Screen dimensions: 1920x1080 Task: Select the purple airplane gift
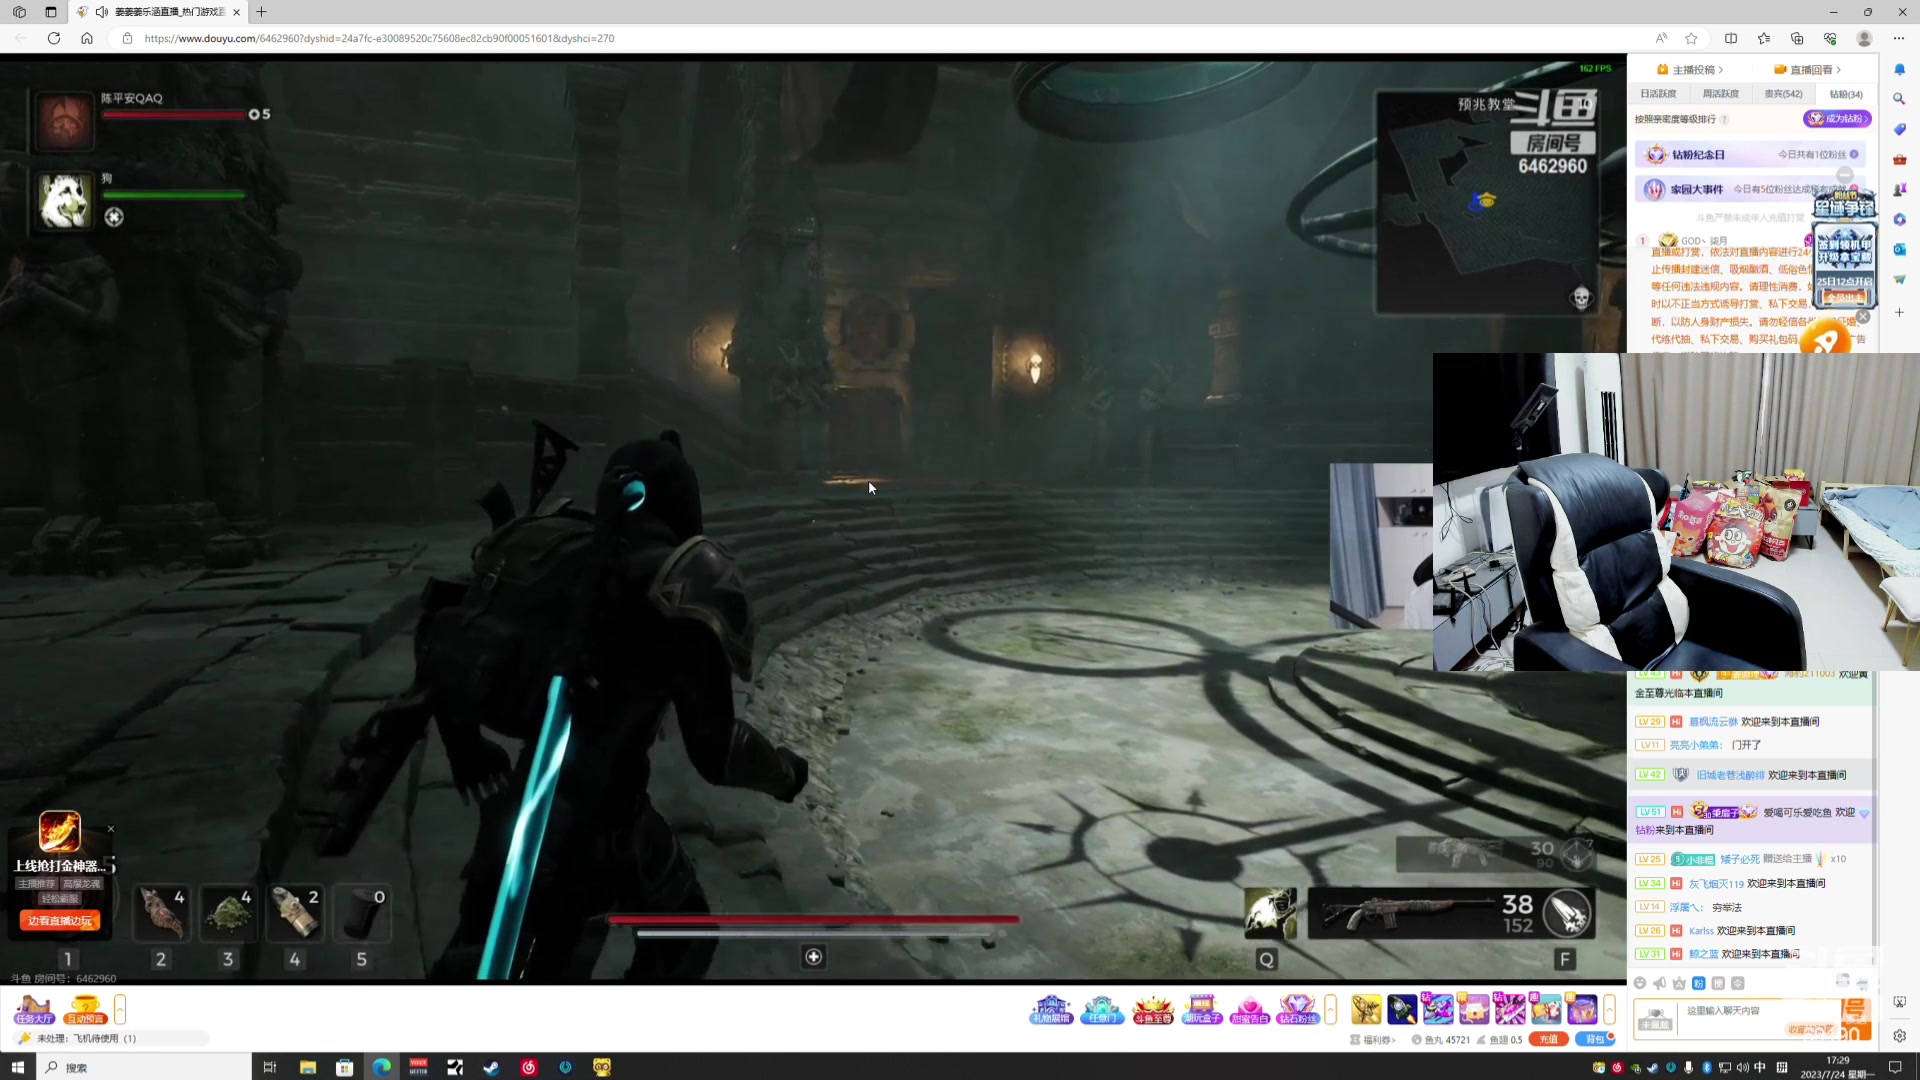click(1438, 1009)
